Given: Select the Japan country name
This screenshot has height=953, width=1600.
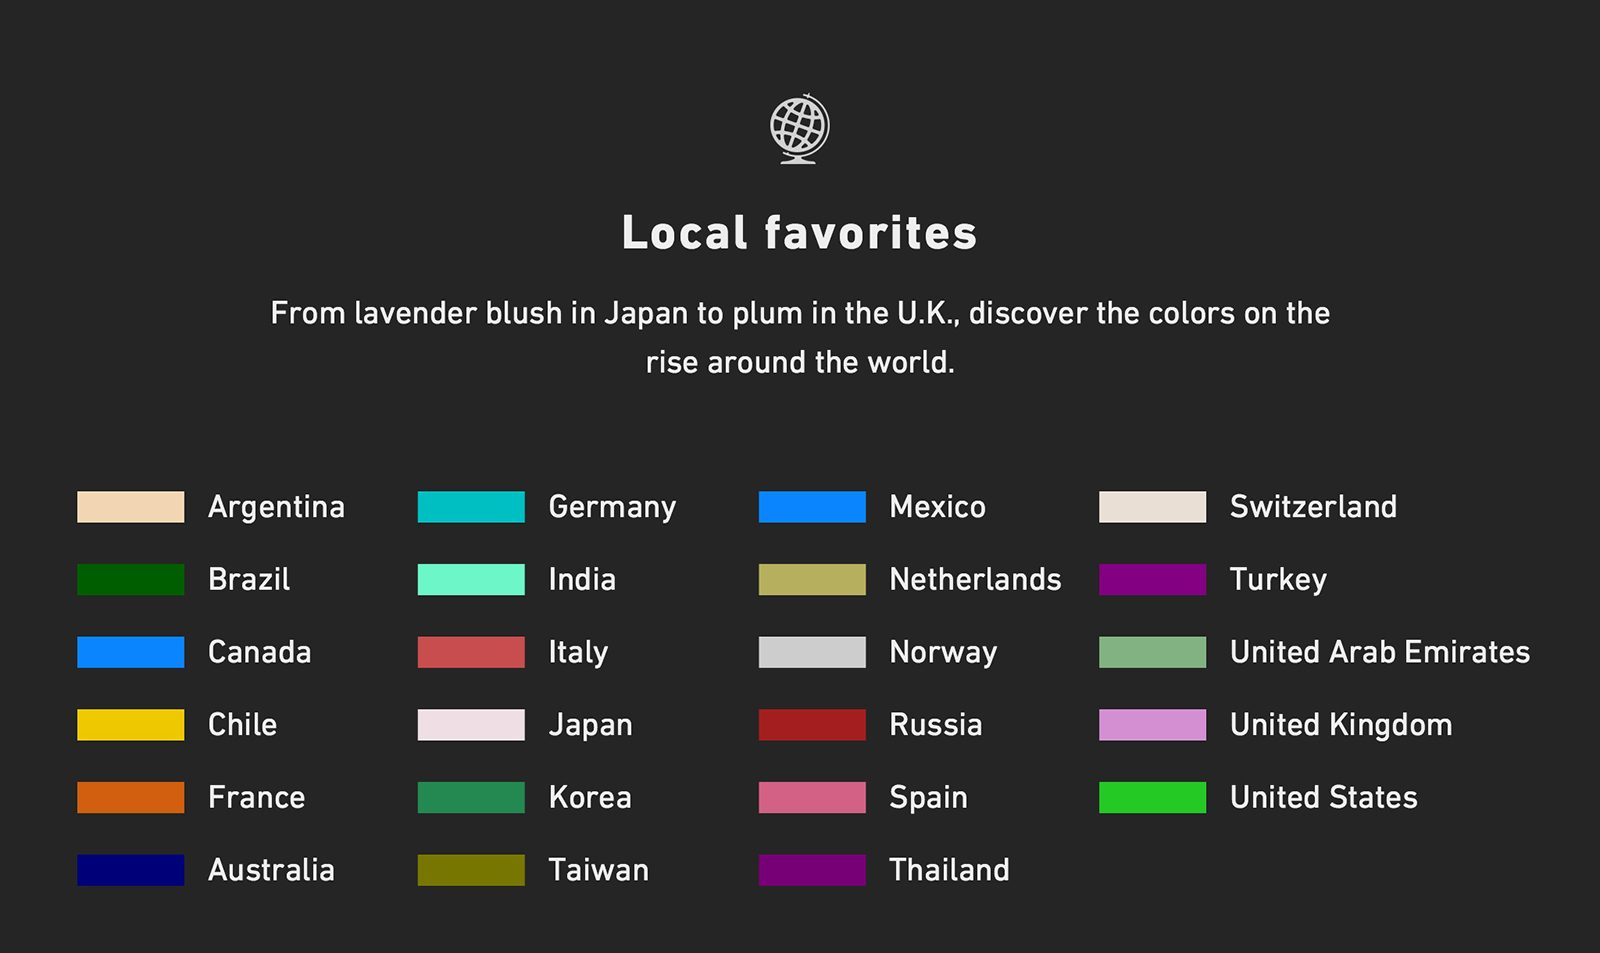Looking at the screenshot, I should click(590, 726).
